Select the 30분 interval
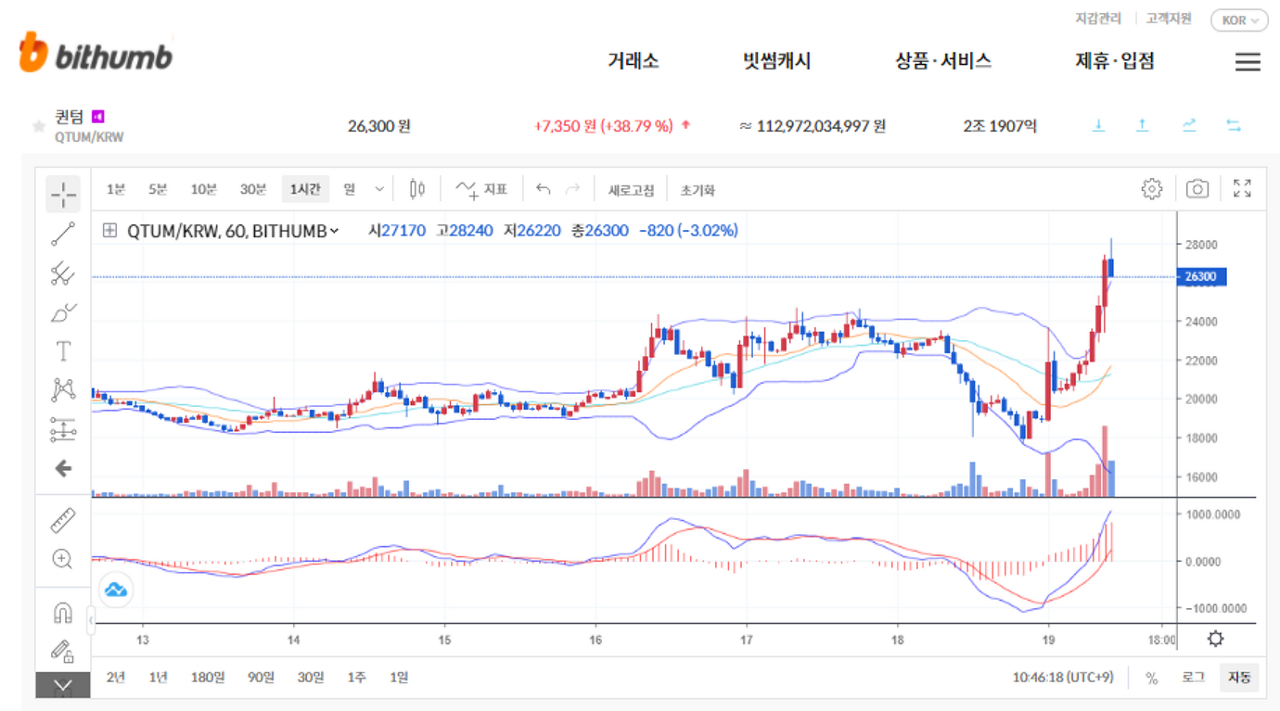This screenshot has width=1280, height=711. click(x=253, y=189)
